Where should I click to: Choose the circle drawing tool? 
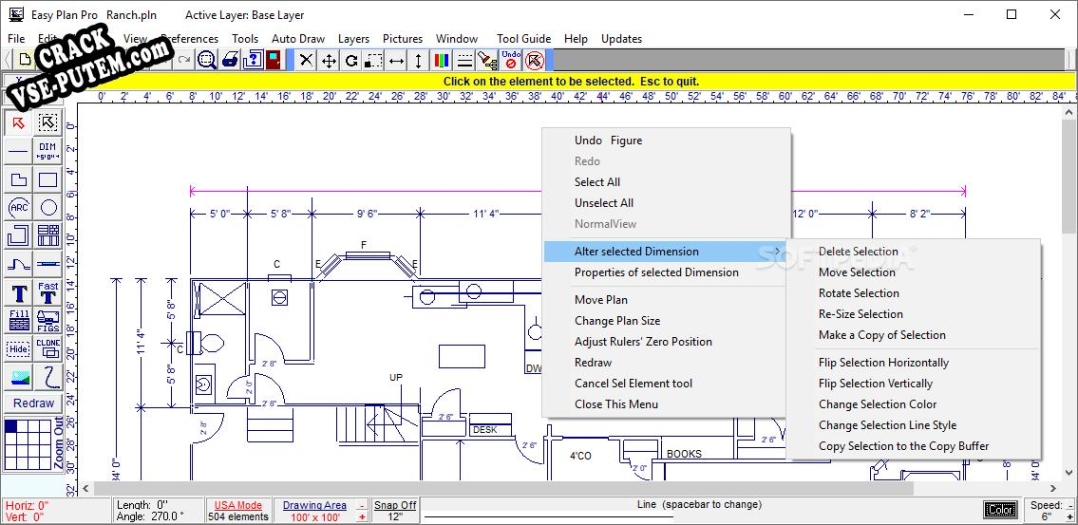click(x=48, y=207)
